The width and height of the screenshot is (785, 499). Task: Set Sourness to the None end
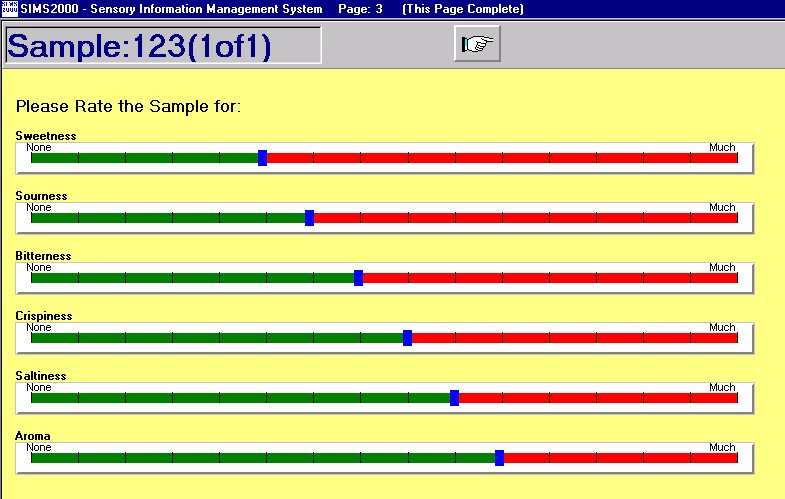(x=33, y=218)
